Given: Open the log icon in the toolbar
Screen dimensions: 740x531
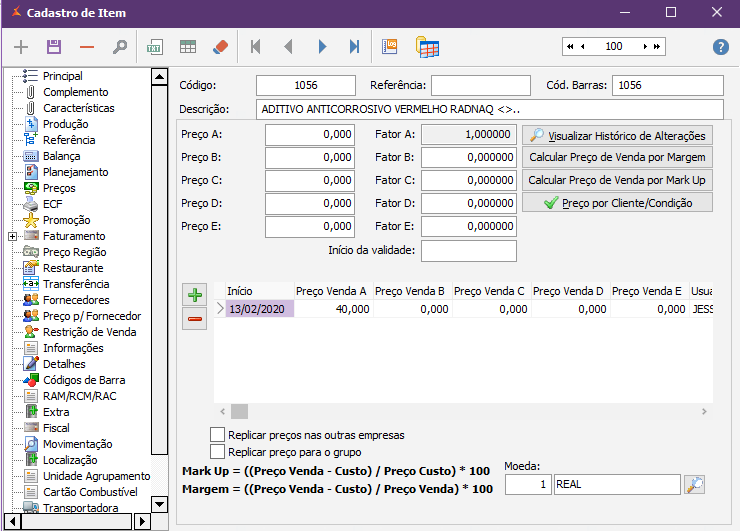Looking at the screenshot, I should (389, 47).
